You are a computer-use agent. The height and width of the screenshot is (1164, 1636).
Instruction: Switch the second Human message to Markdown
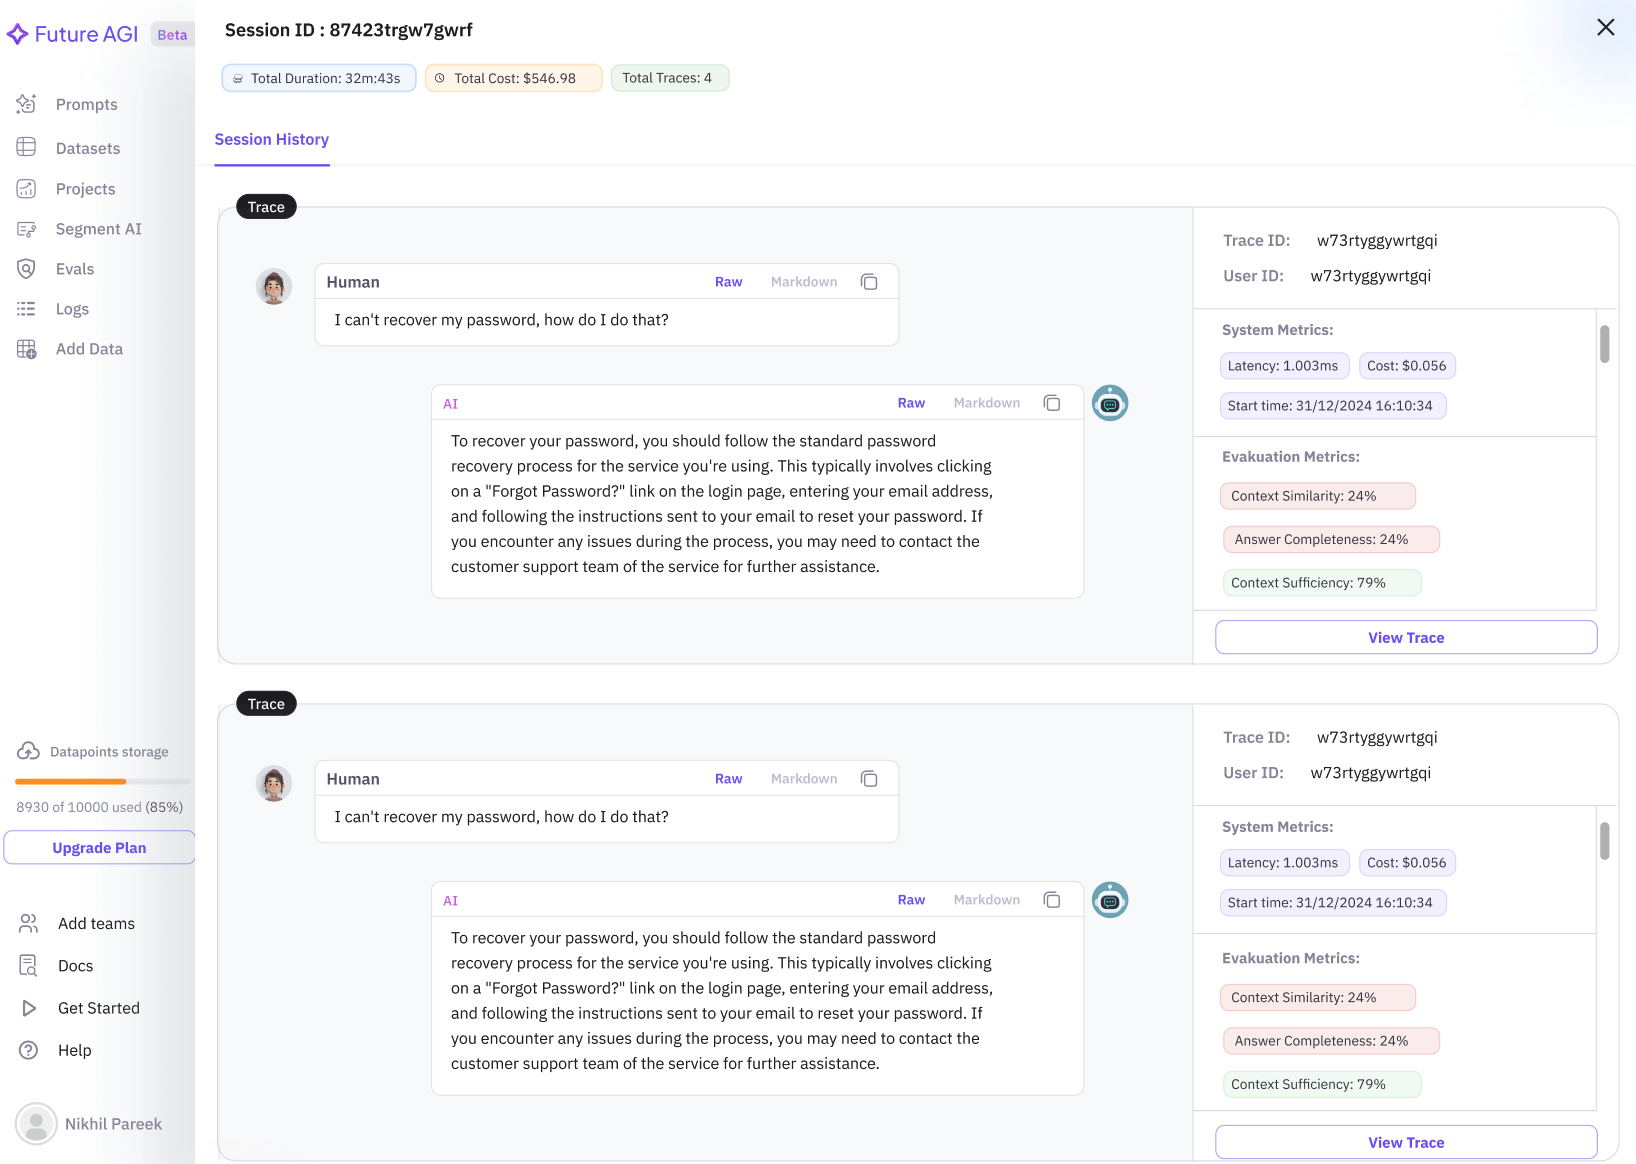803,778
